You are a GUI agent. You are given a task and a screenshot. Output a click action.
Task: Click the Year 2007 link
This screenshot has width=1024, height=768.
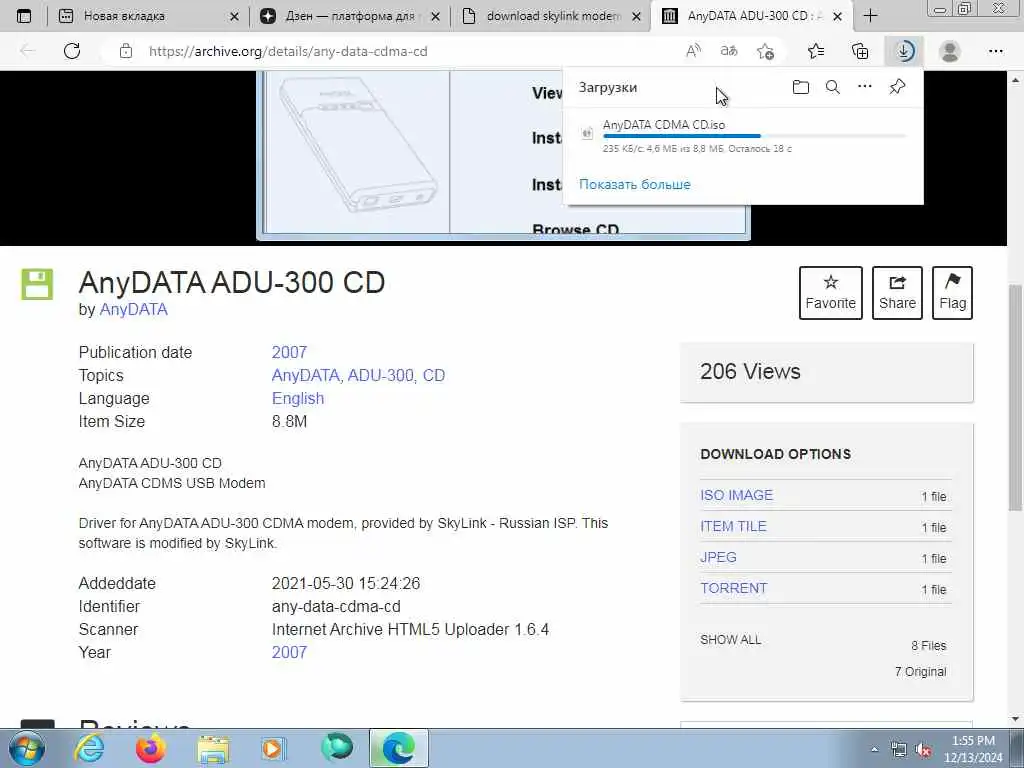tap(289, 652)
